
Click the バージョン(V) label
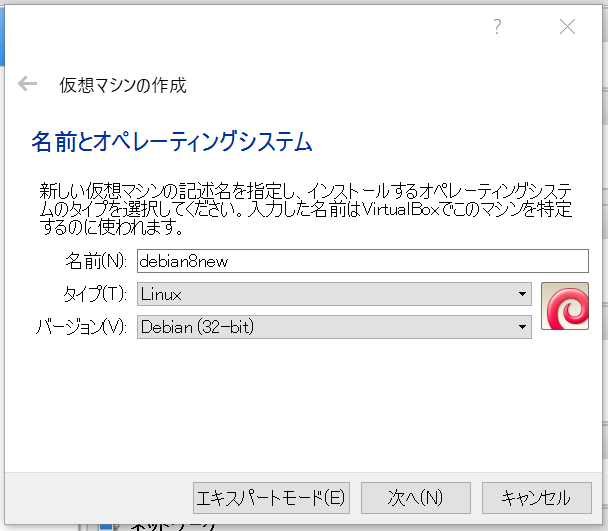point(82,327)
